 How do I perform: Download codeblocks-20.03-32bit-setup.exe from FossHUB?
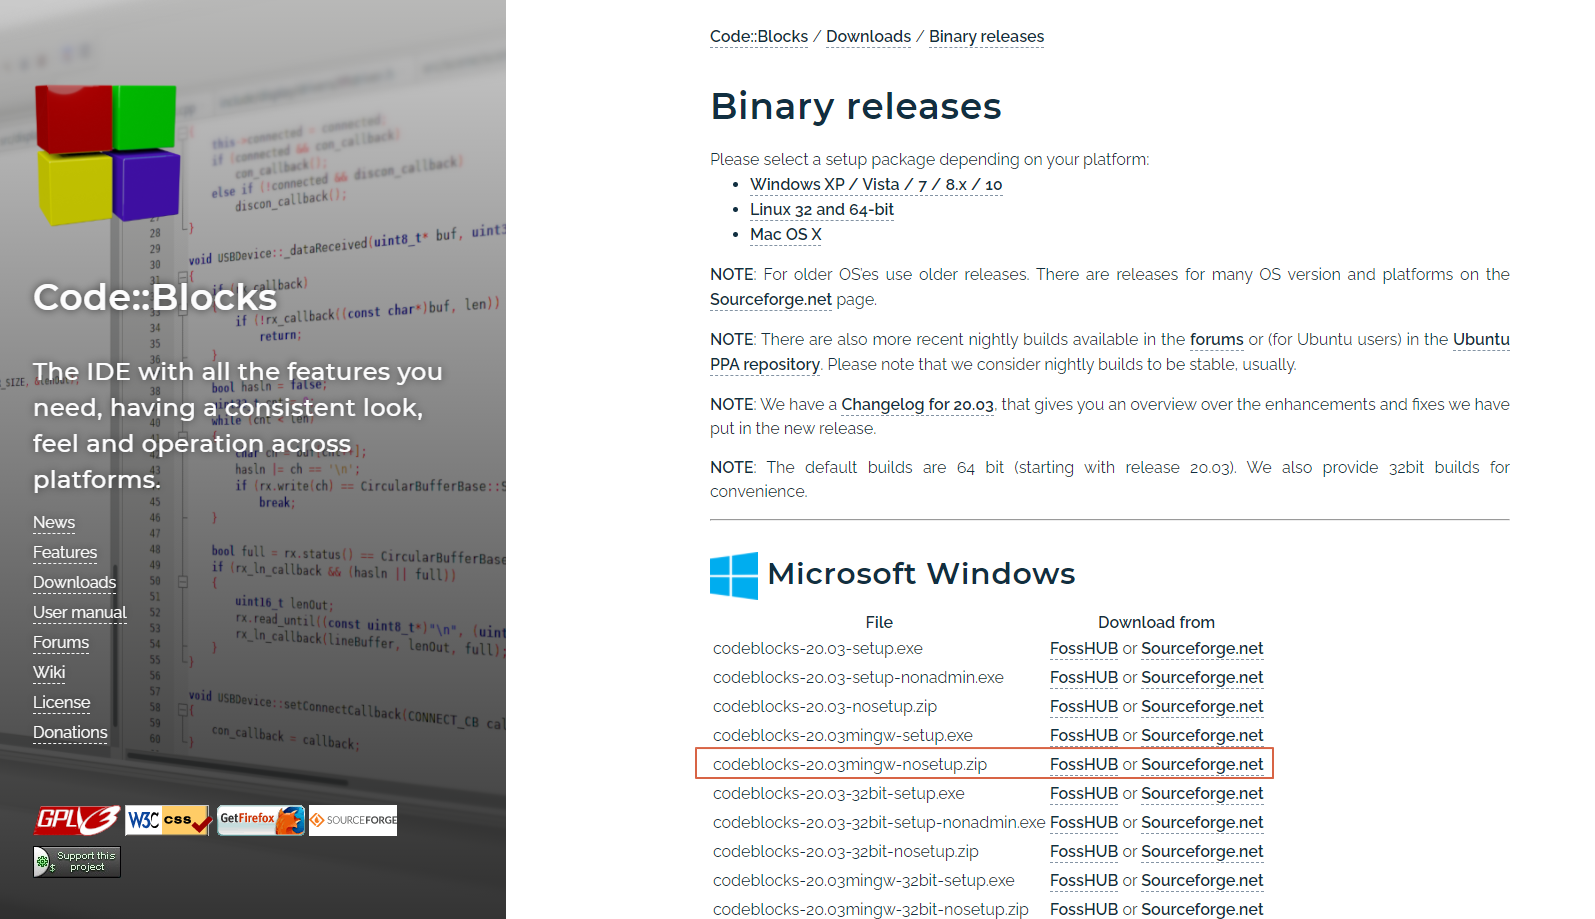point(1084,794)
